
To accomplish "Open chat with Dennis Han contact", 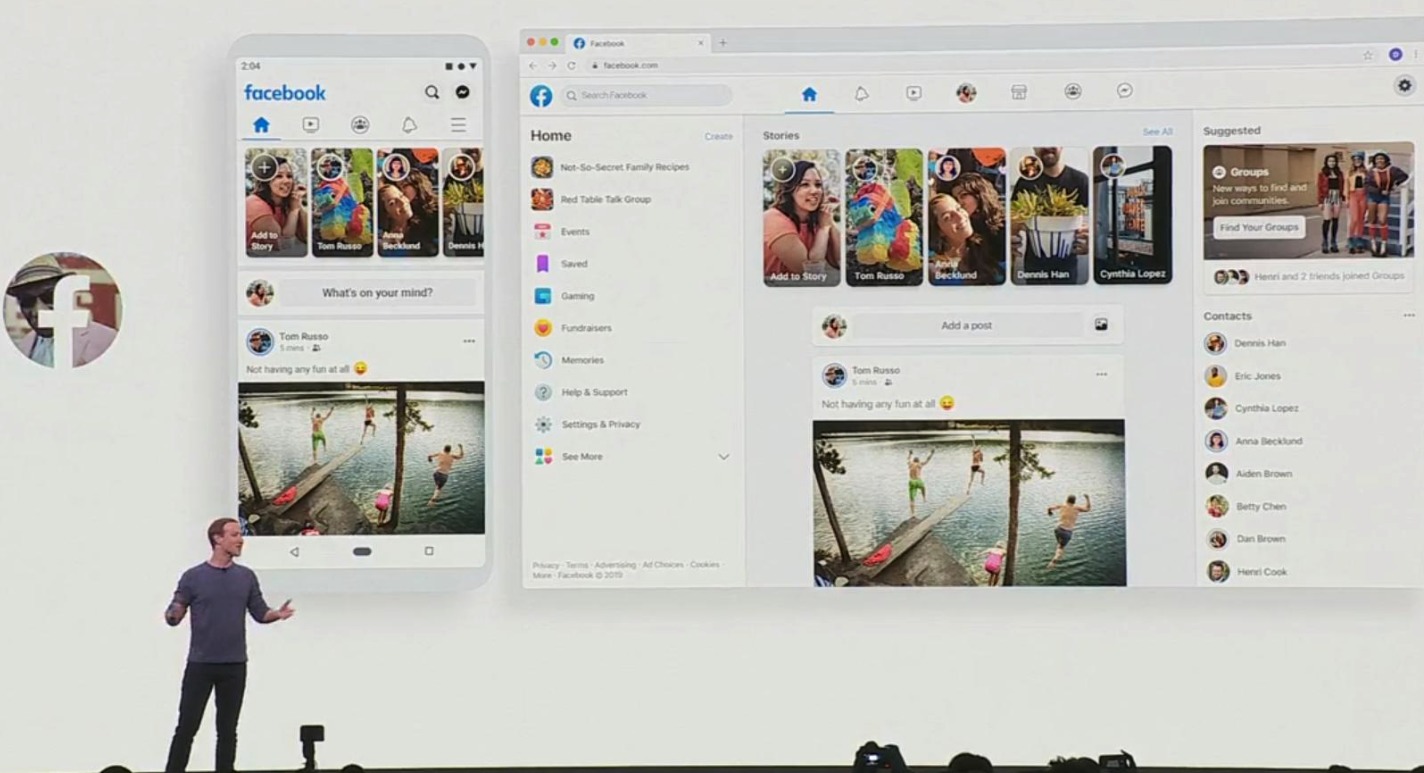I will 1245,343.
